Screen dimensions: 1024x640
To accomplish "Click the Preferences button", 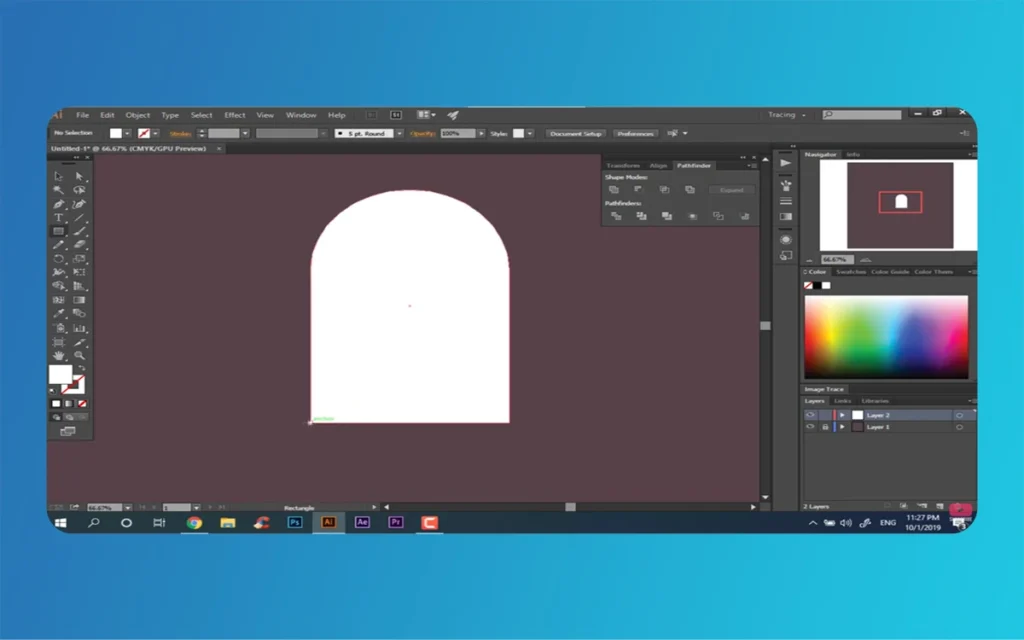I will [635, 133].
